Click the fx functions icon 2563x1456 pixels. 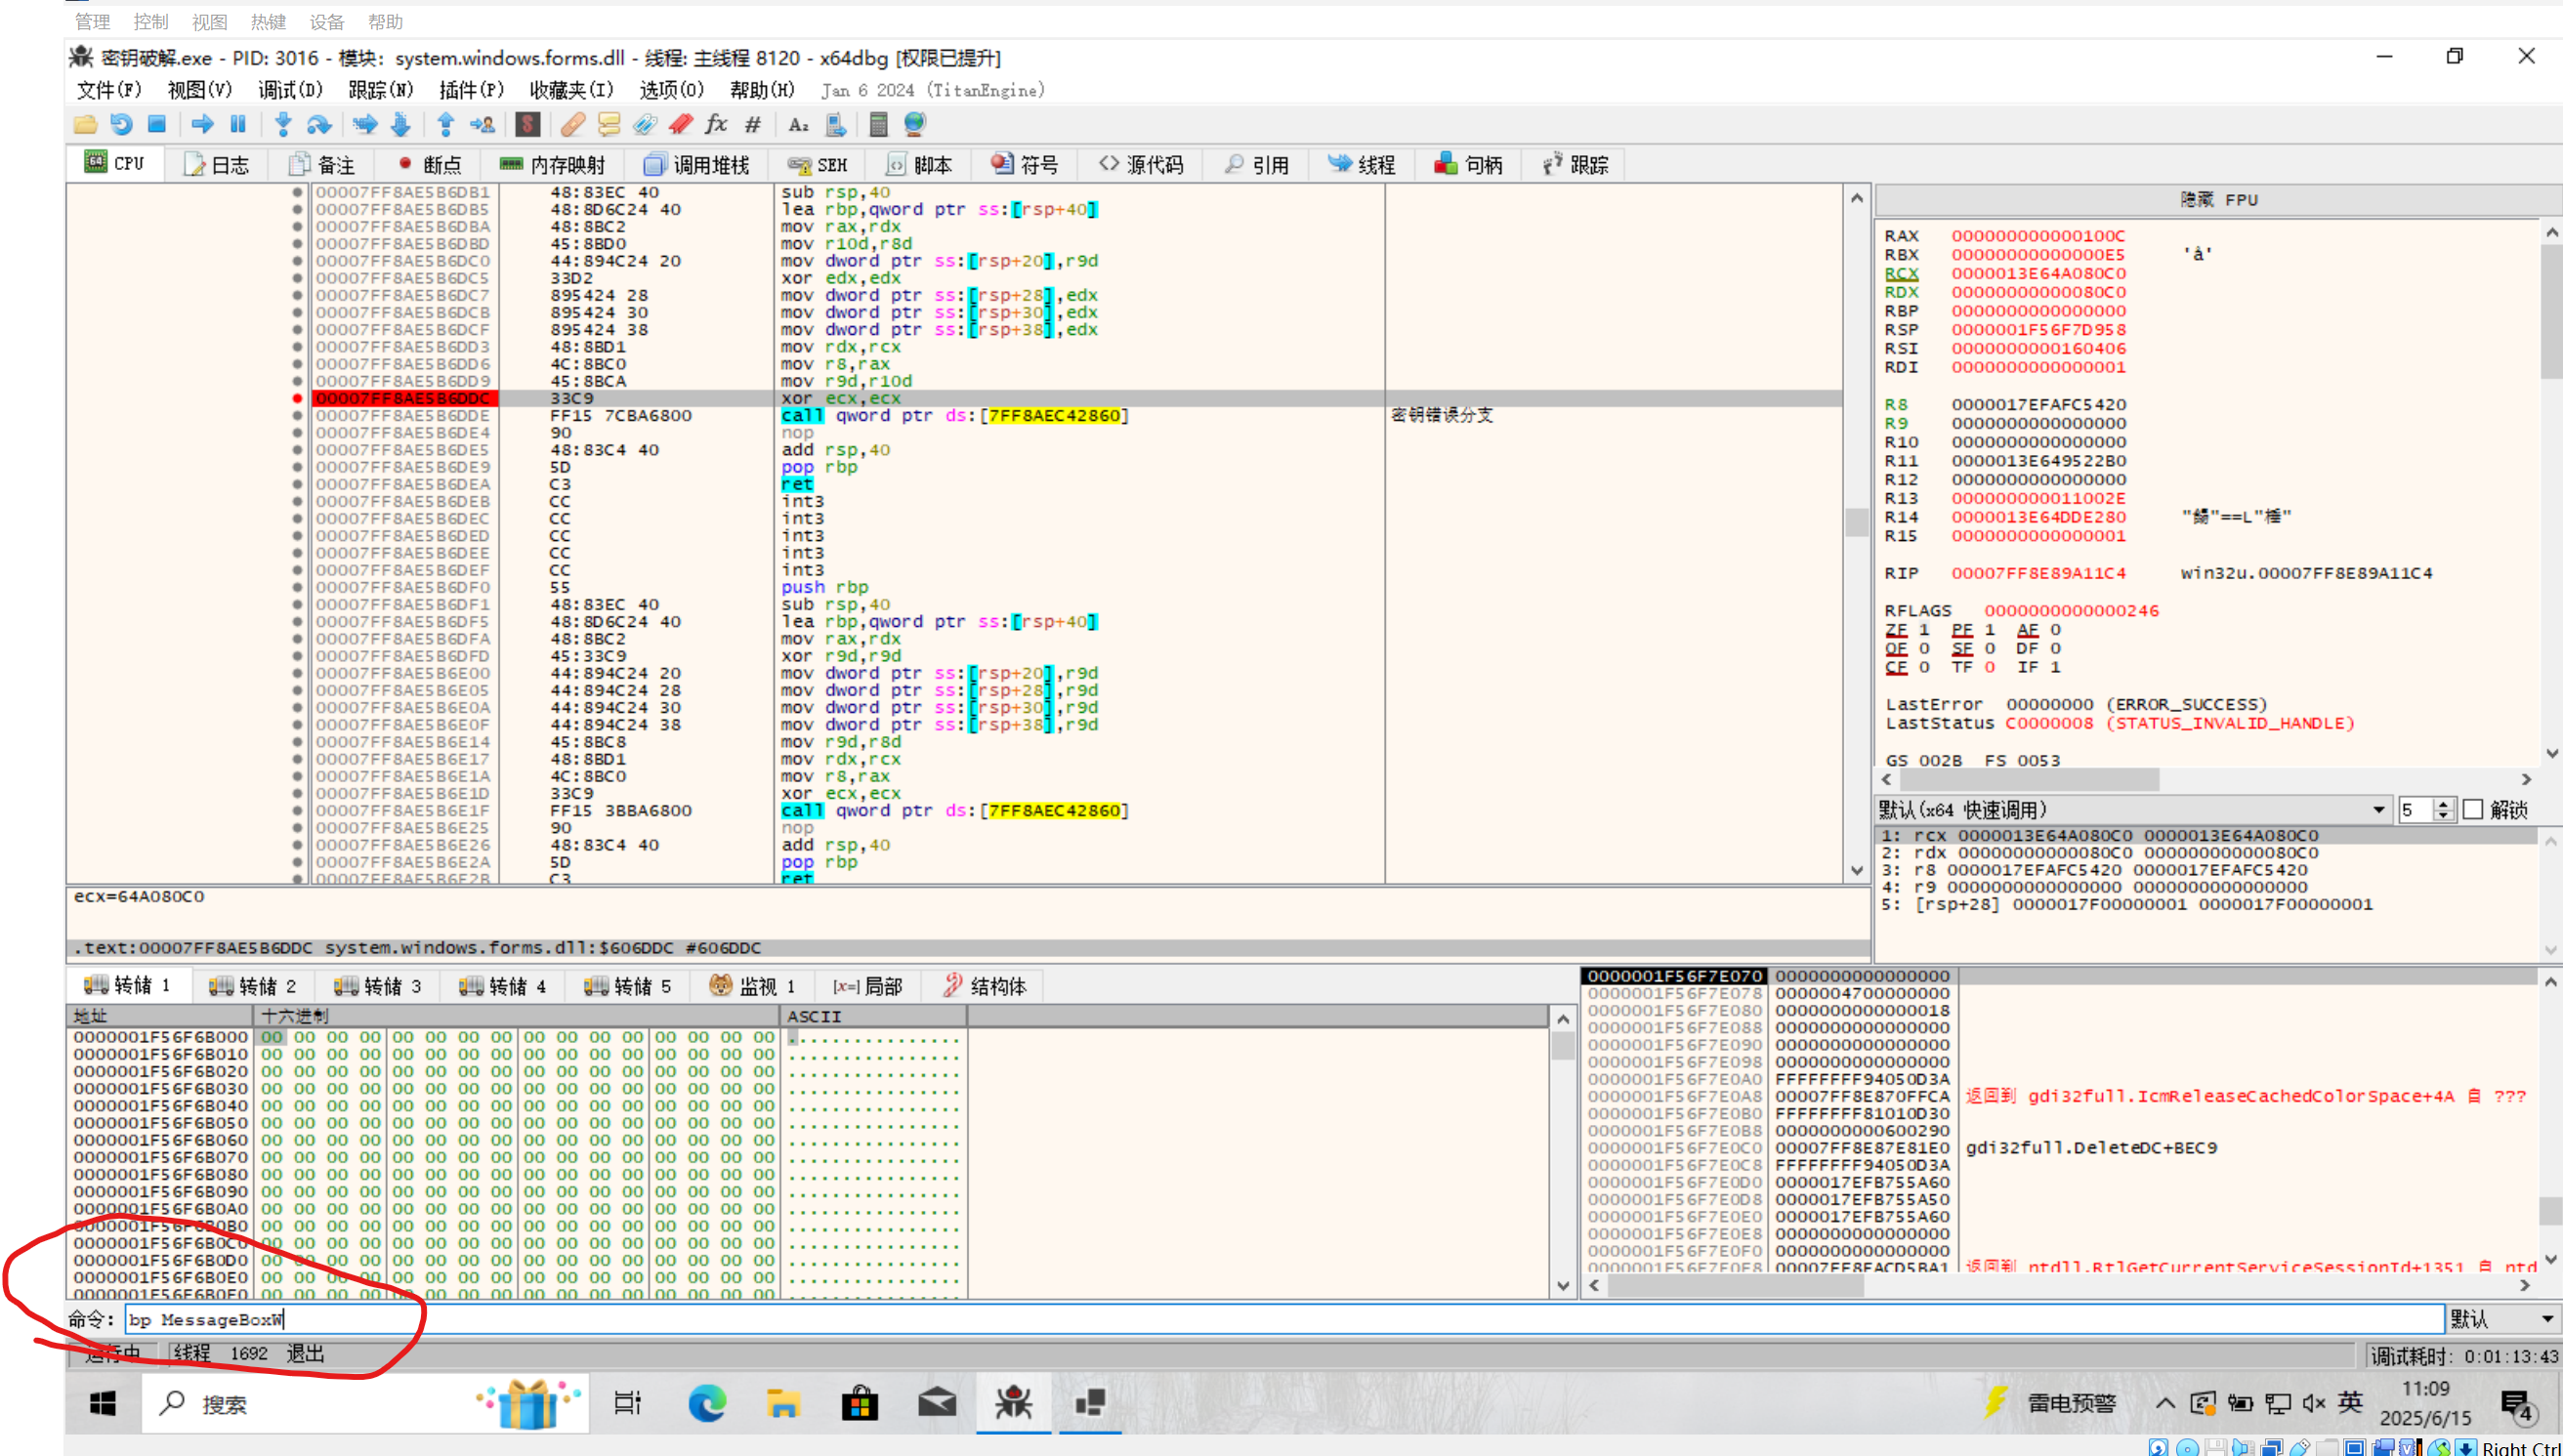pyautogui.click(x=716, y=124)
